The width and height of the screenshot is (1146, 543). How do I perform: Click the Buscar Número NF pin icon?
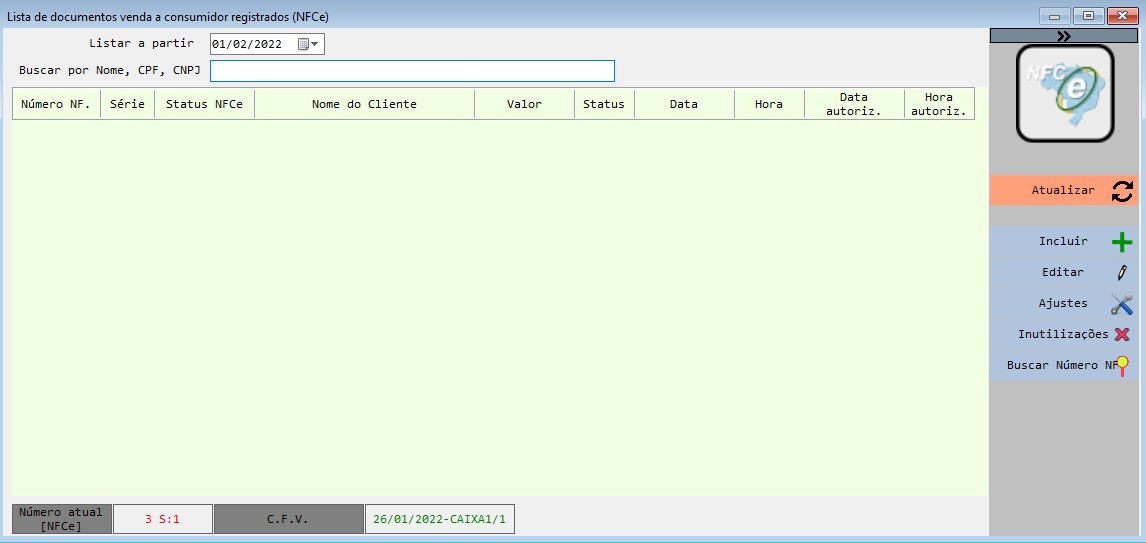[x=1123, y=366]
